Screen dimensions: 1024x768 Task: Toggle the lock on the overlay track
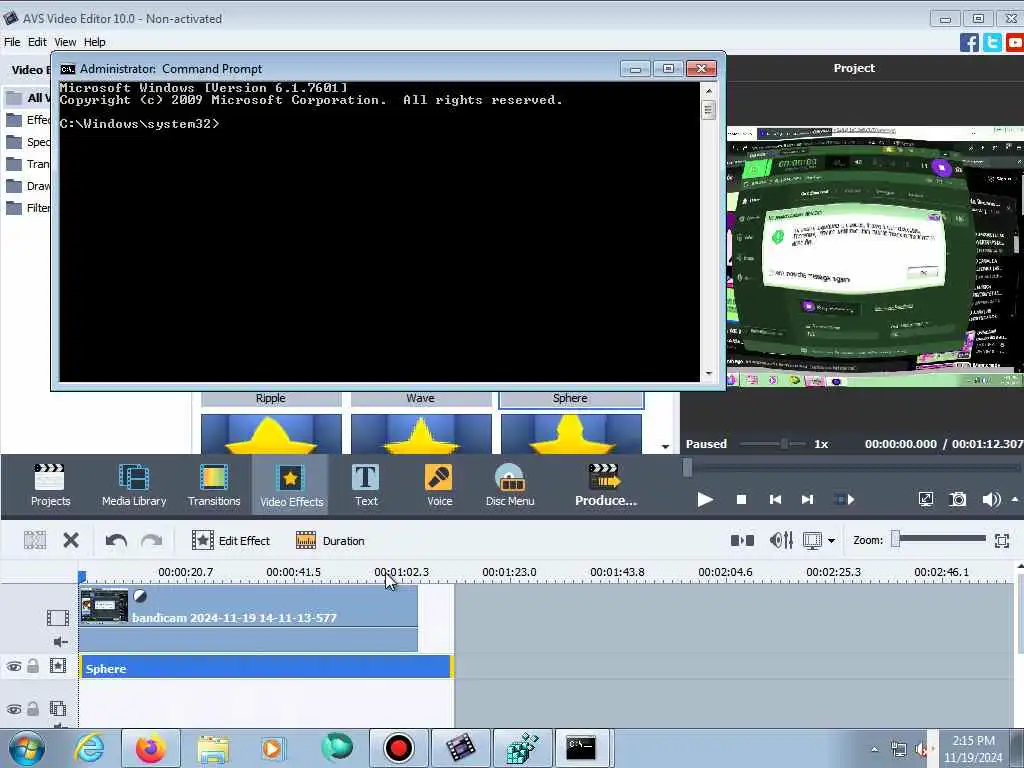point(33,709)
